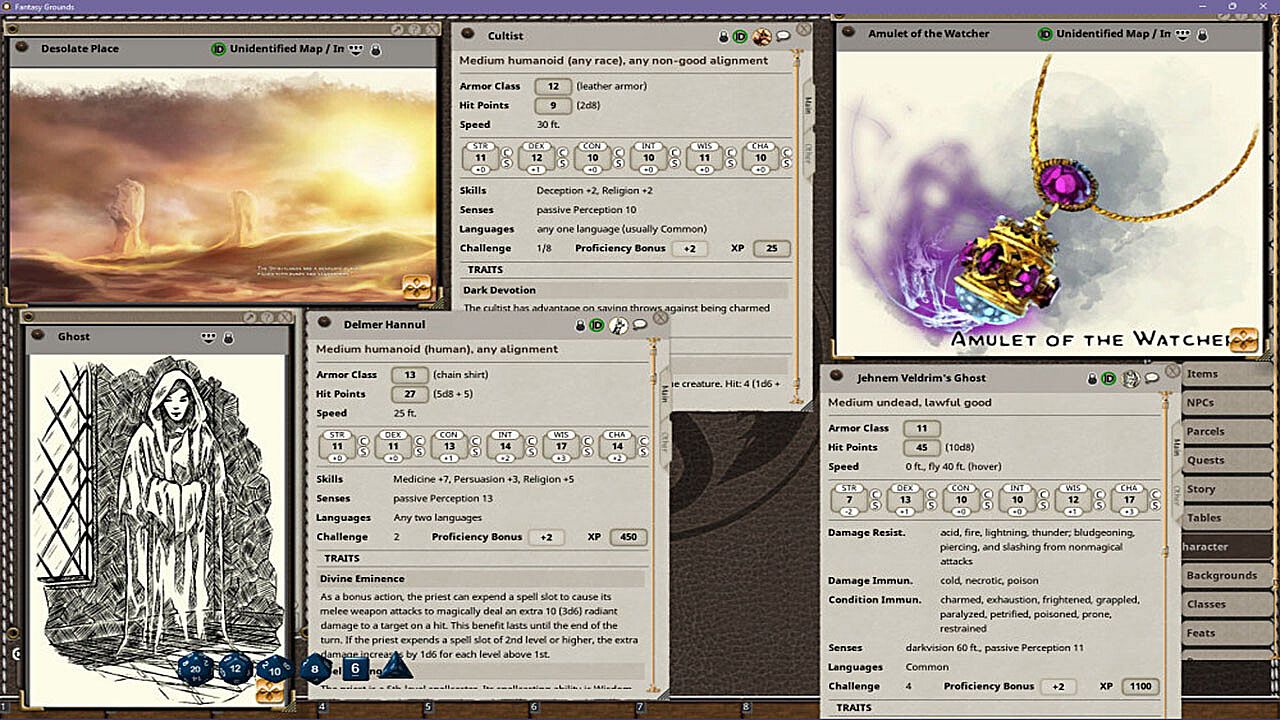Click image toolbar button on Amulet picture
Image resolution: width=1280 pixels, height=720 pixels.
1243,339
